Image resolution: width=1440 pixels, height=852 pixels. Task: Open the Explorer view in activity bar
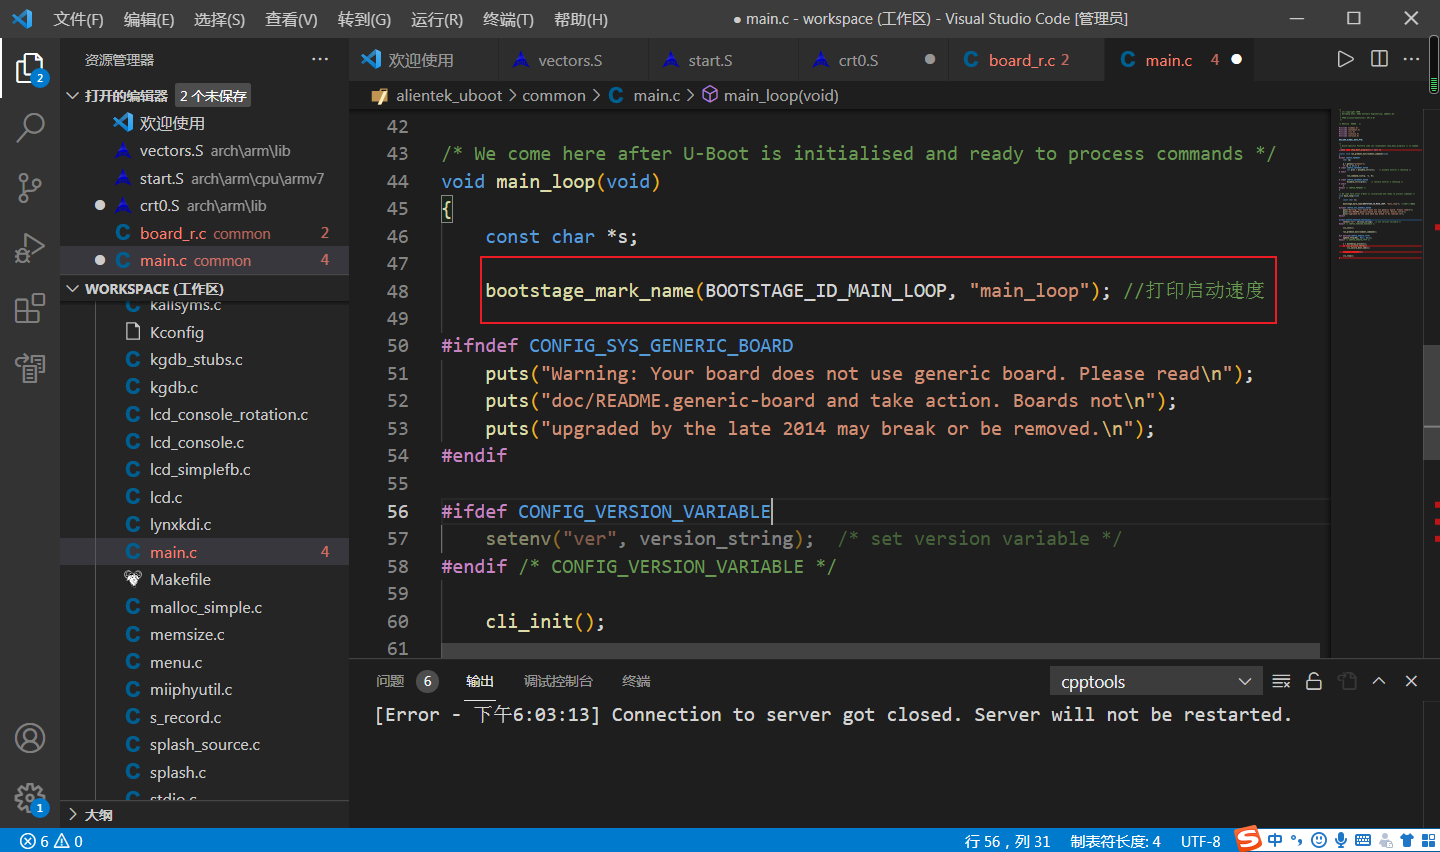30,68
